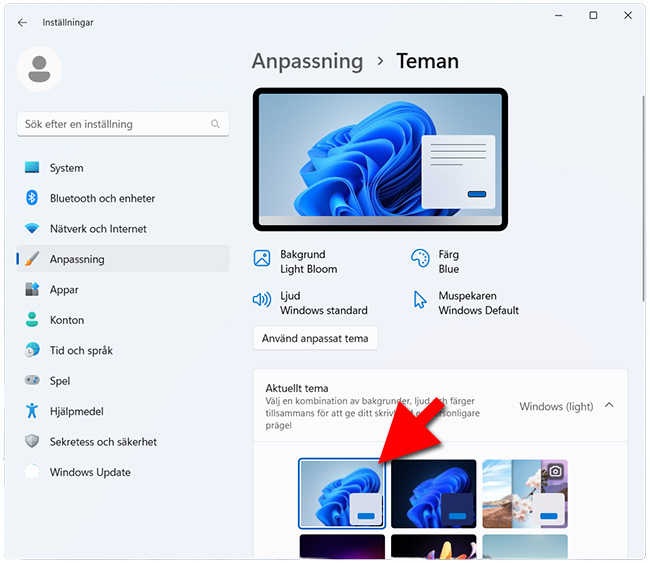Click the vertical scrollbar on right
Viewport: 650px width, 563px height.
[641, 200]
